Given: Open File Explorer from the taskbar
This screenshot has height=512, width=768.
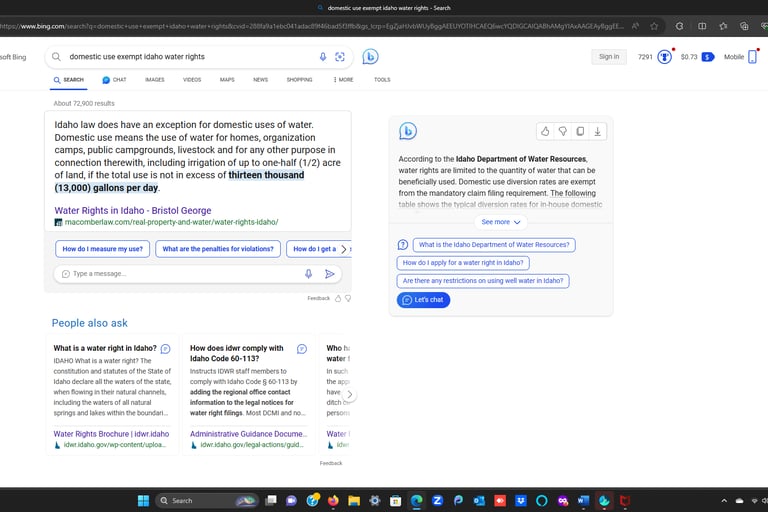Looking at the screenshot, I should pyautogui.click(x=354, y=500).
